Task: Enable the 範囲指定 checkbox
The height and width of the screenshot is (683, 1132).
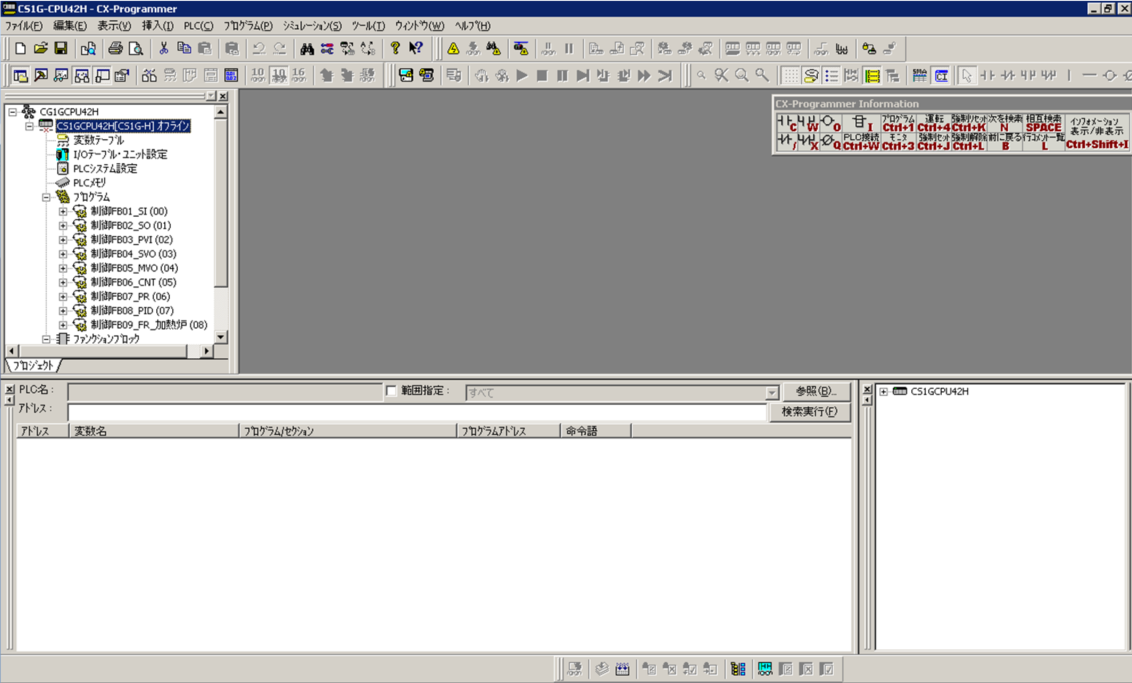Action: [x=391, y=391]
